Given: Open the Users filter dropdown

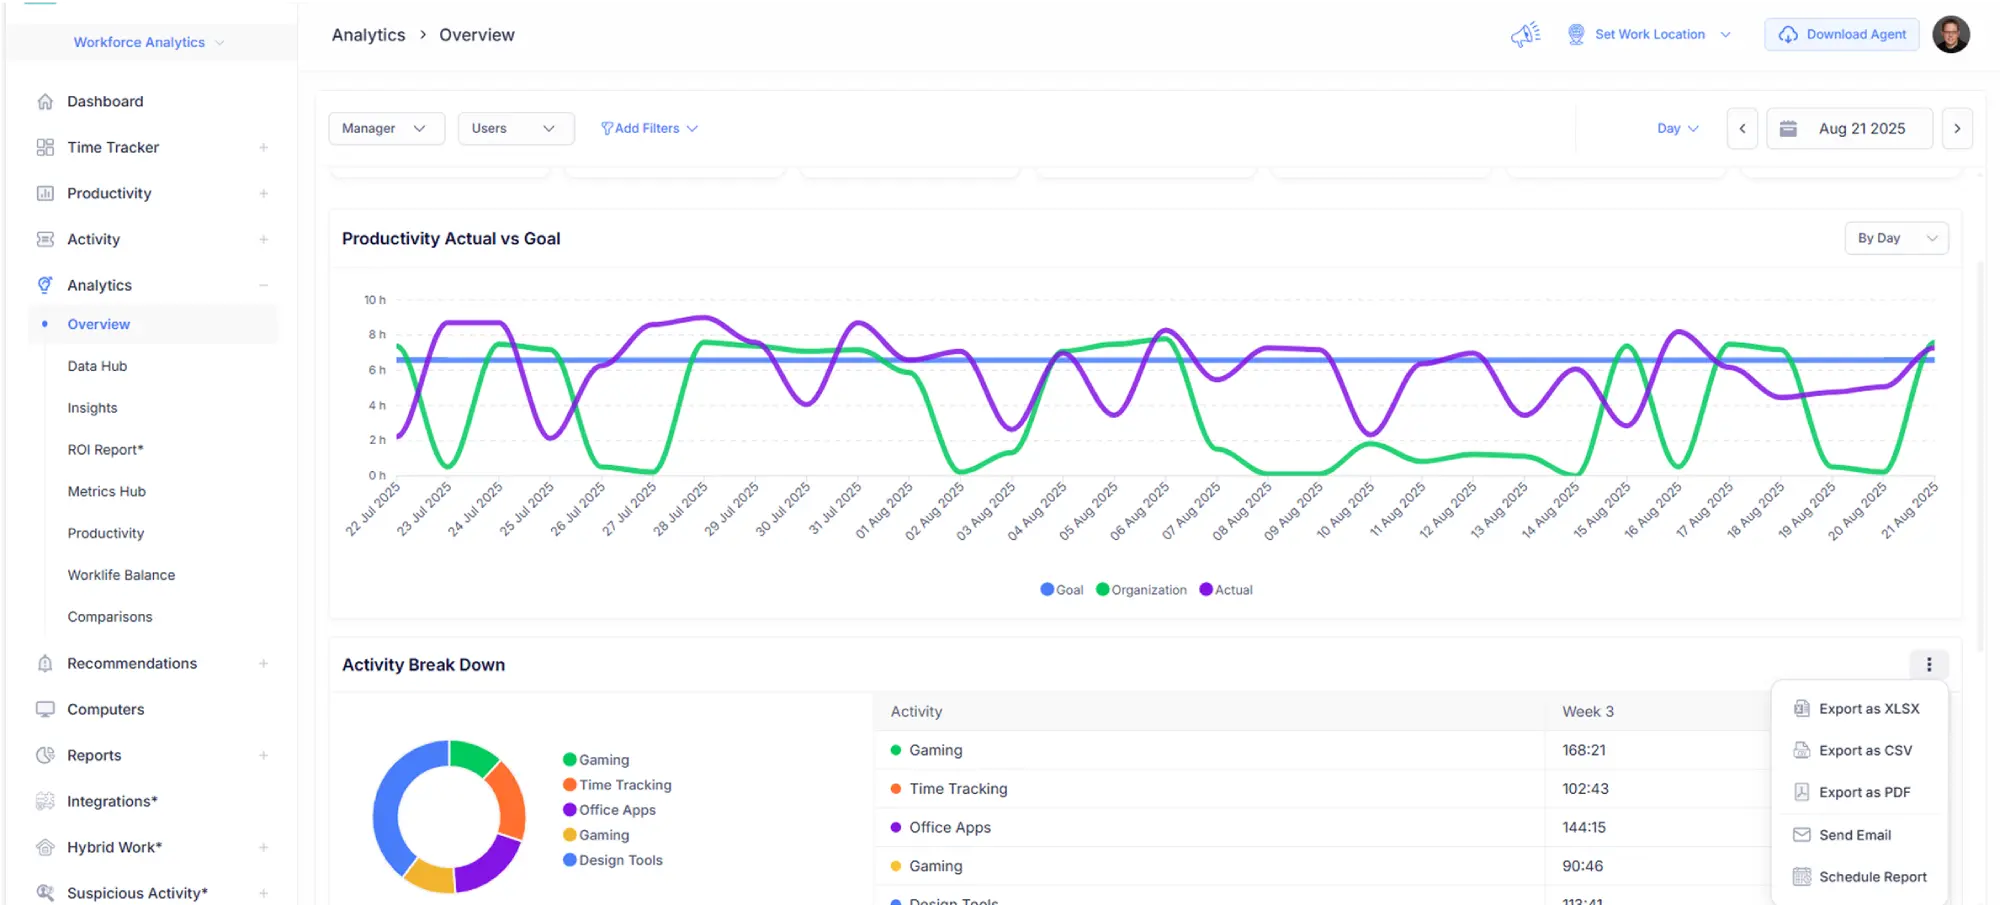Looking at the screenshot, I should pyautogui.click(x=515, y=128).
